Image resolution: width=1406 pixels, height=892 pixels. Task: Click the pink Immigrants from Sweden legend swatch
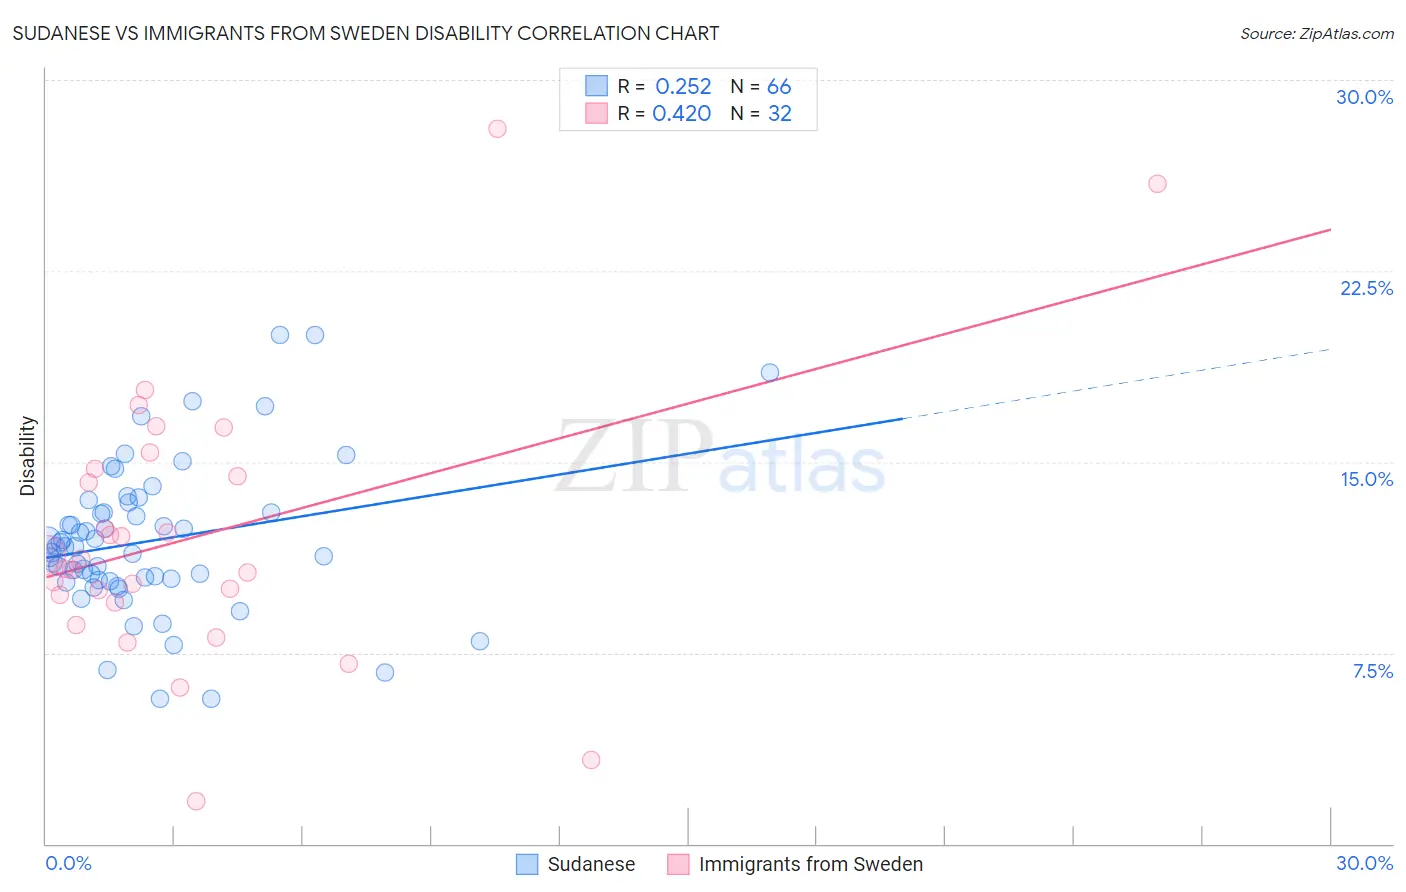coord(678,864)
